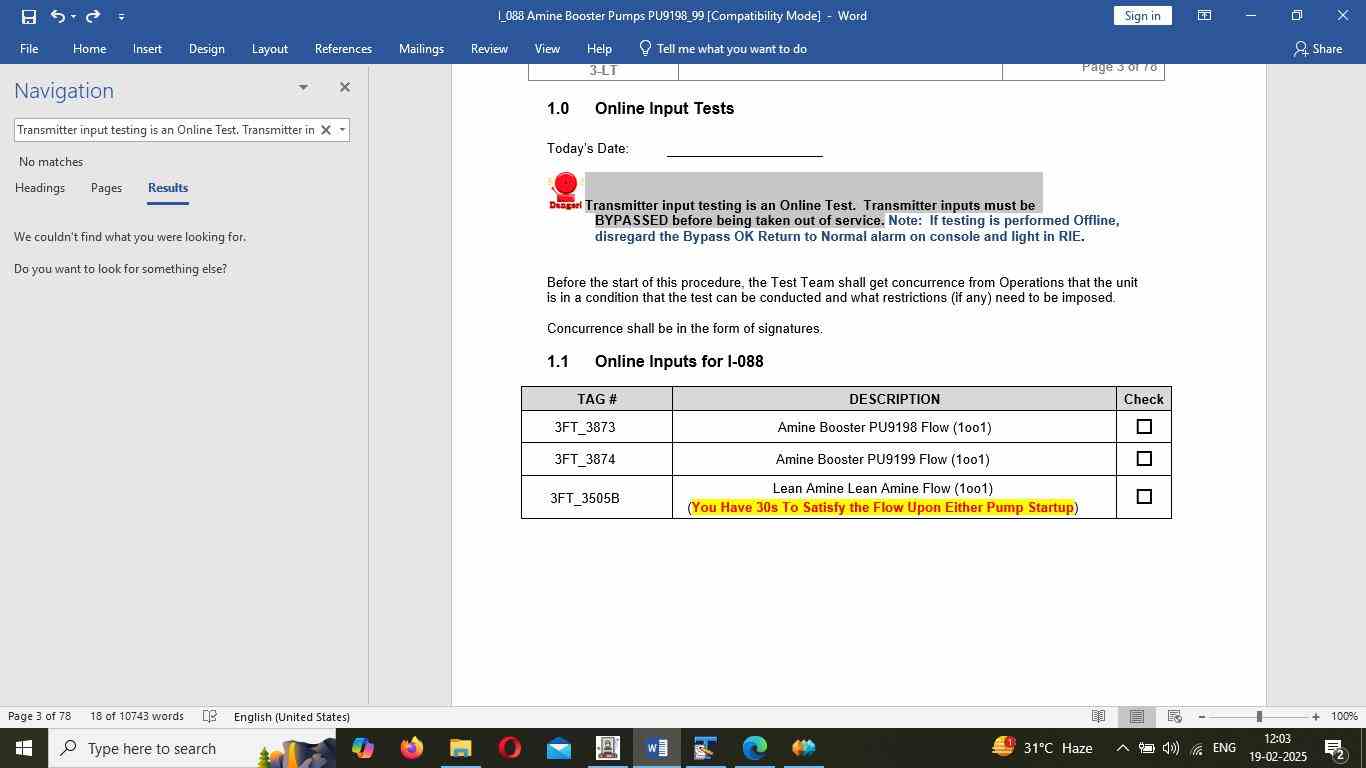This screenshot has width=1366, height=768.
Task: Click the Sign in button
Action: tap(1142, 16)
